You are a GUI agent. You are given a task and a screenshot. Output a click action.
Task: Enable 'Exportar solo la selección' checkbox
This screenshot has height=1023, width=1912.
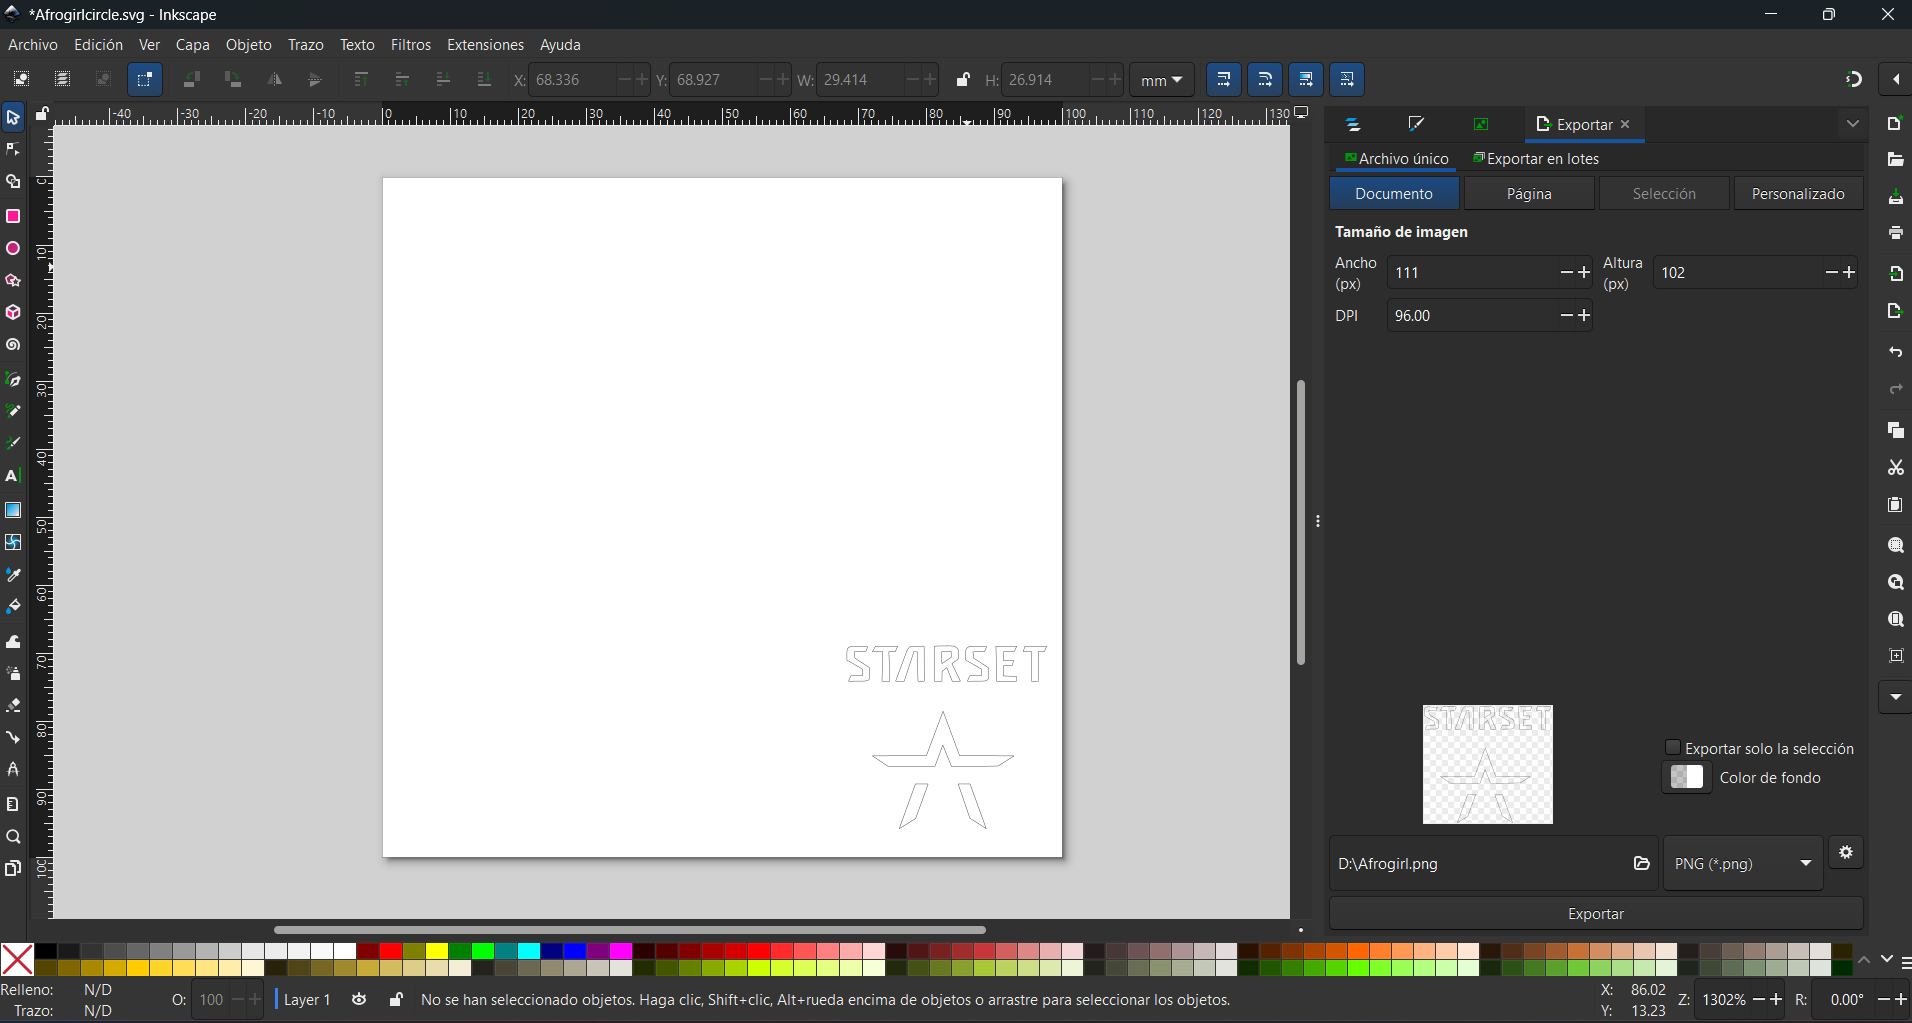[1672, 747]
